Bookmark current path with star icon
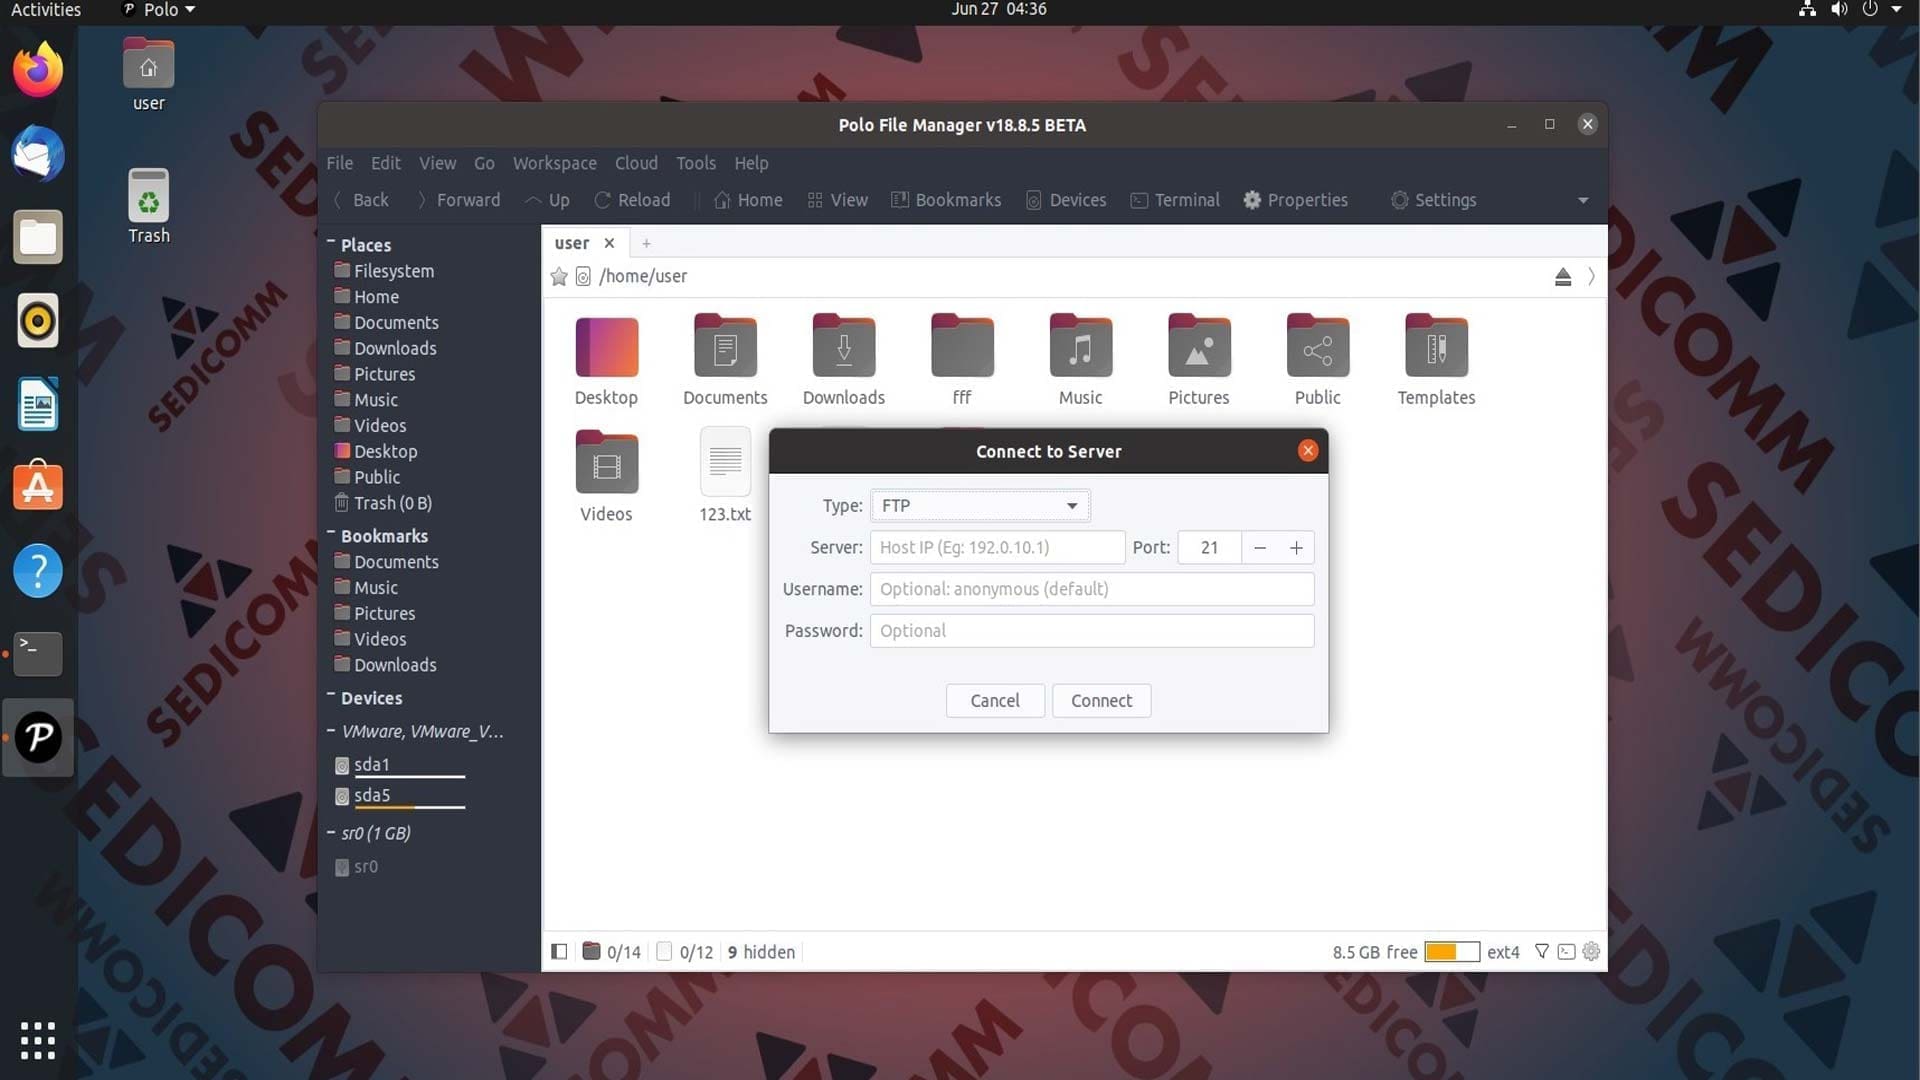1920x1080 pixels. tap(559, 277)
